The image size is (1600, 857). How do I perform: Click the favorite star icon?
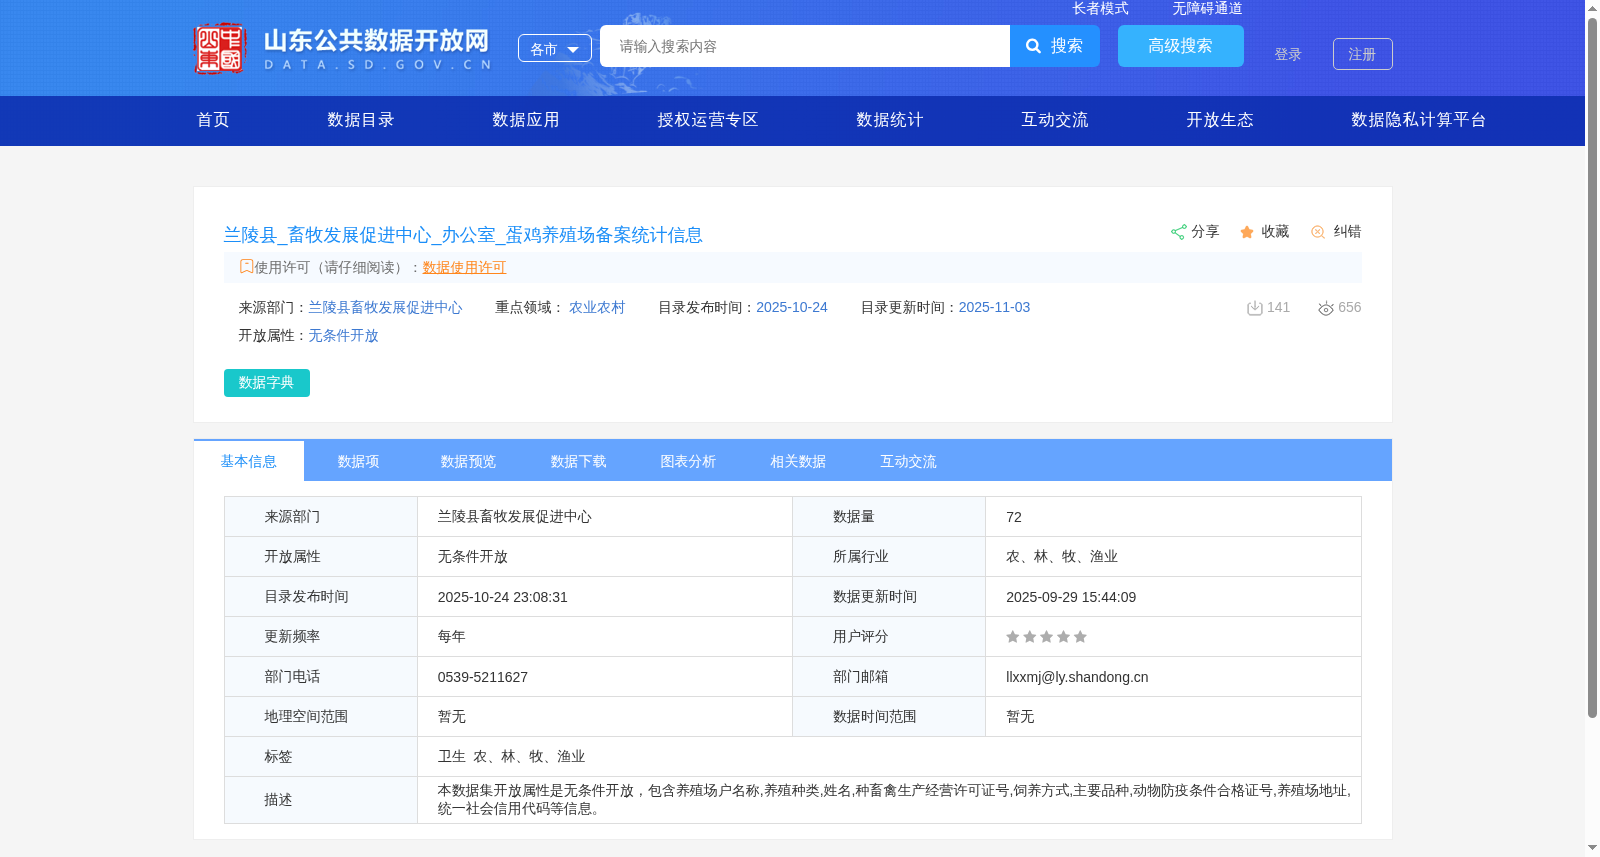tap(1247, 232)
